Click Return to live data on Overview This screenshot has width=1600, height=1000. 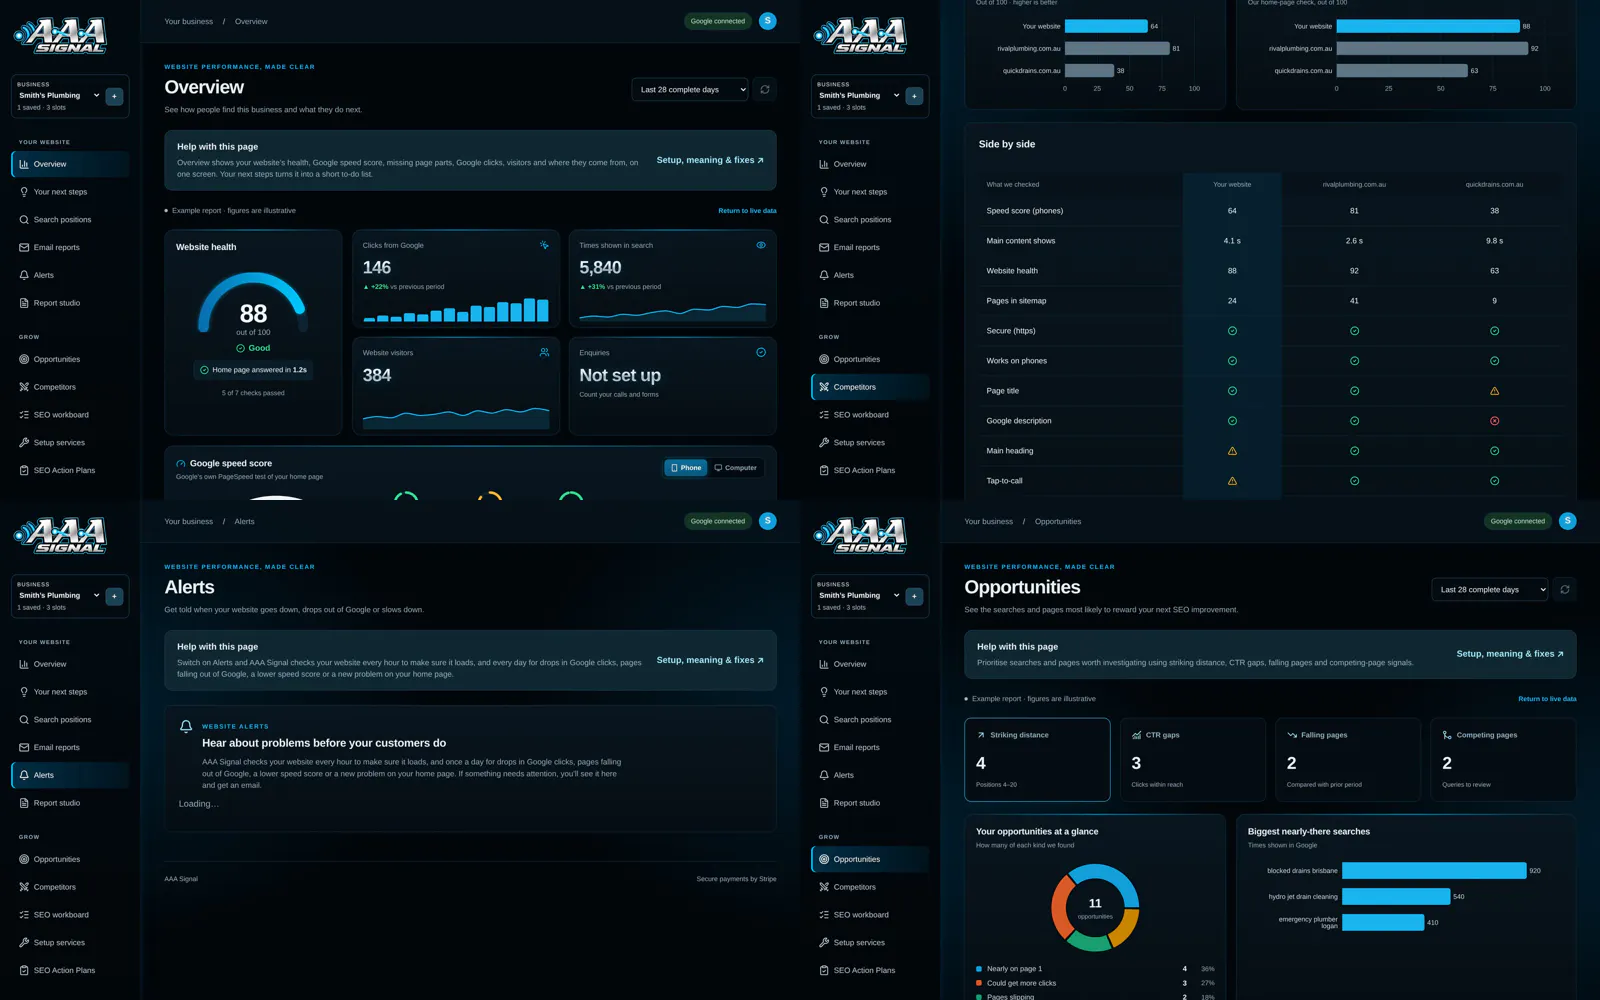(x=747, y=211)
